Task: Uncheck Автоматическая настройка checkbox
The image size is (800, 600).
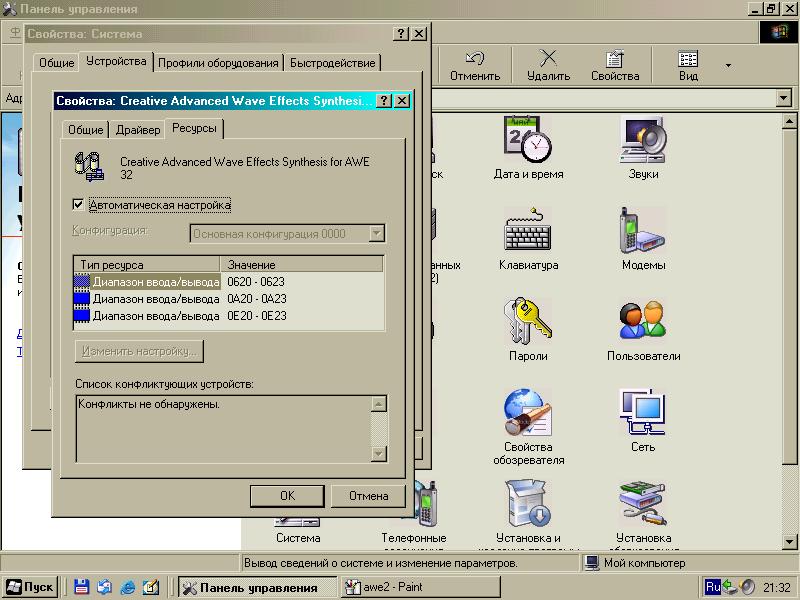Action: pos(78,205)
